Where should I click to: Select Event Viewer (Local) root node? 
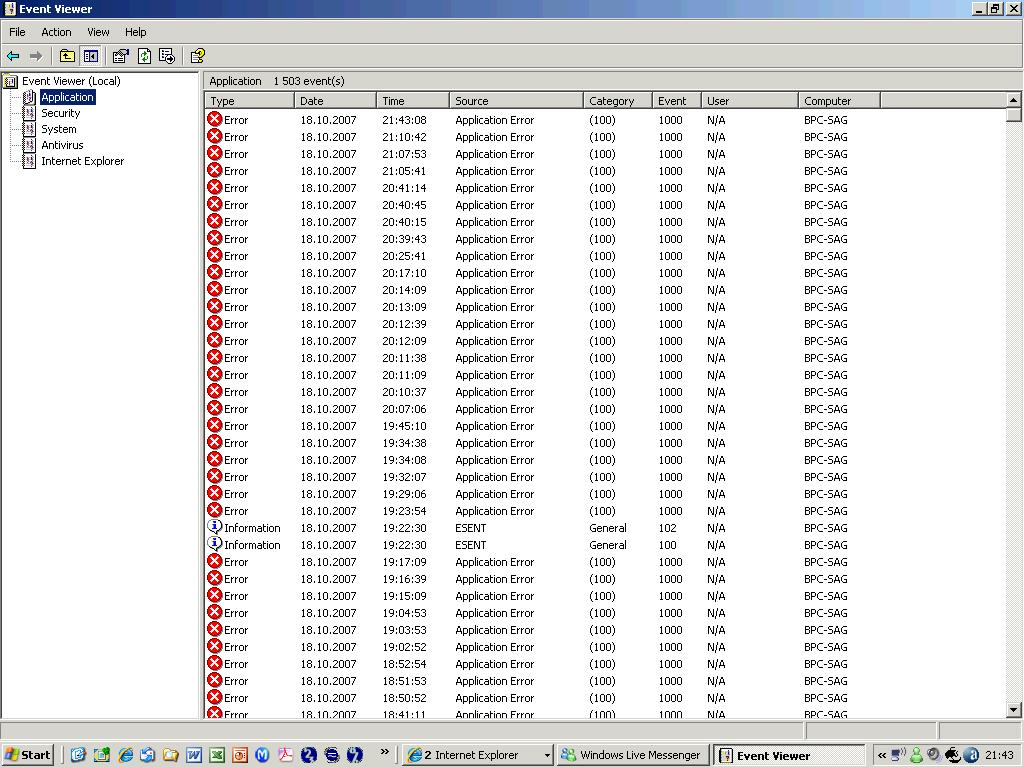point(71,81)
